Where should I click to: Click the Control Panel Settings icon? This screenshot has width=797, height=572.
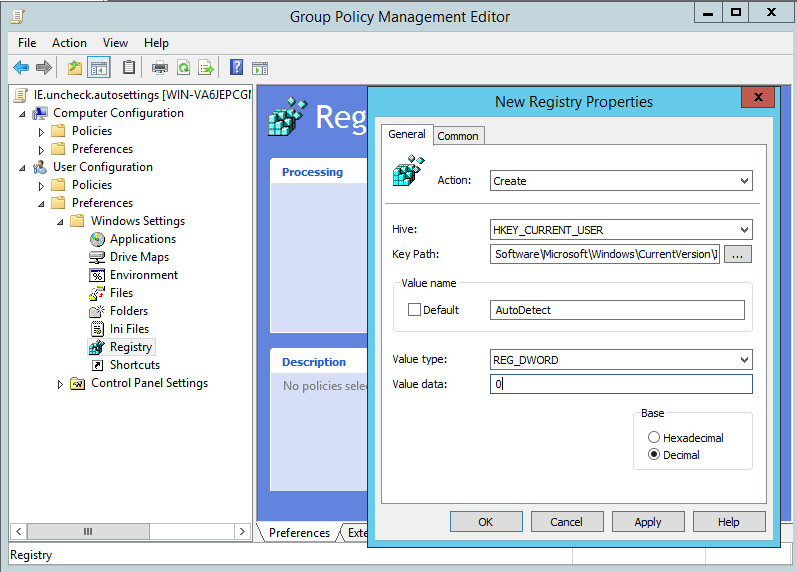click(x=78, y=383)
